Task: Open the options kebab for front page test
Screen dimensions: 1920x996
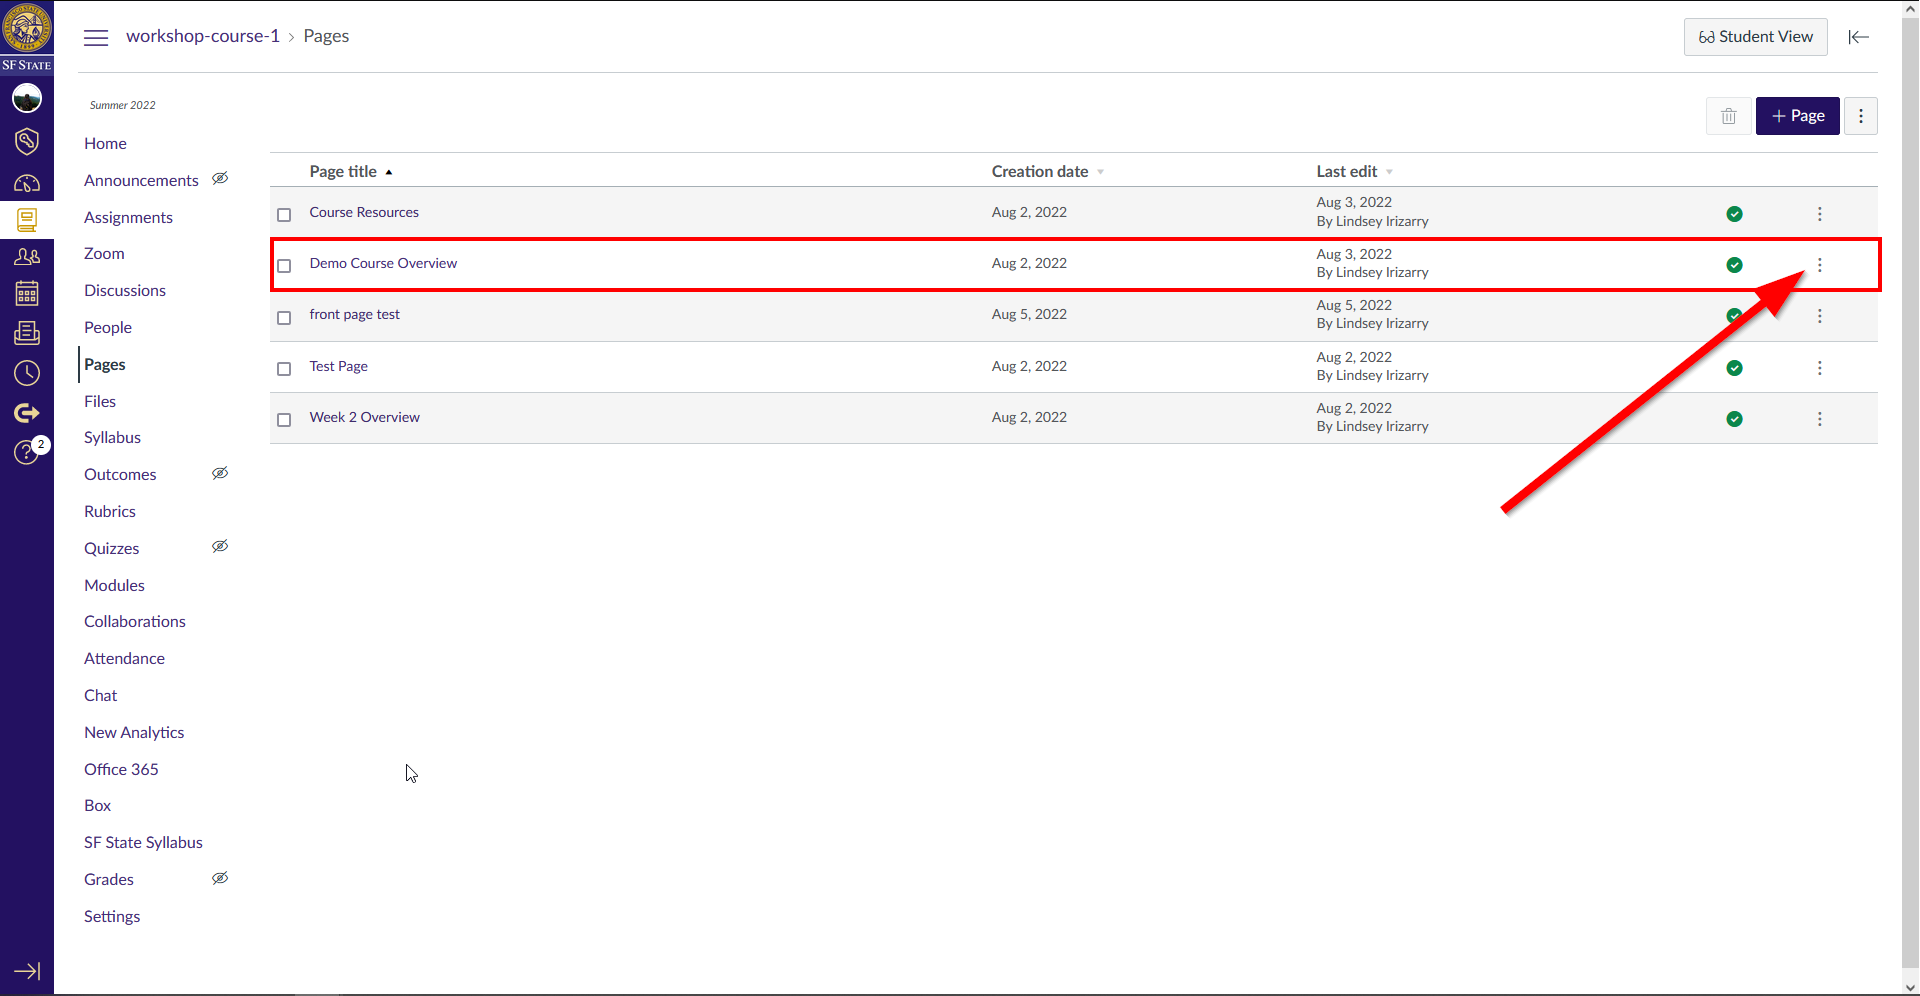Action: click(x=1820, y=316)
